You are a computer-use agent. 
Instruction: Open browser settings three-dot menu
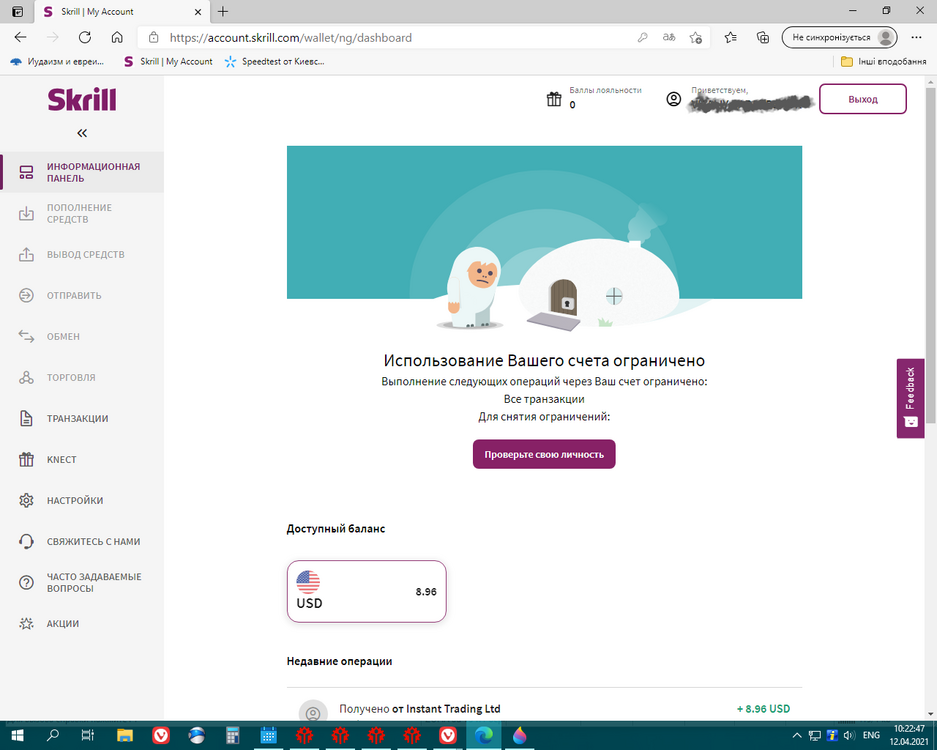pyautogui.click(x=916, y=37)
